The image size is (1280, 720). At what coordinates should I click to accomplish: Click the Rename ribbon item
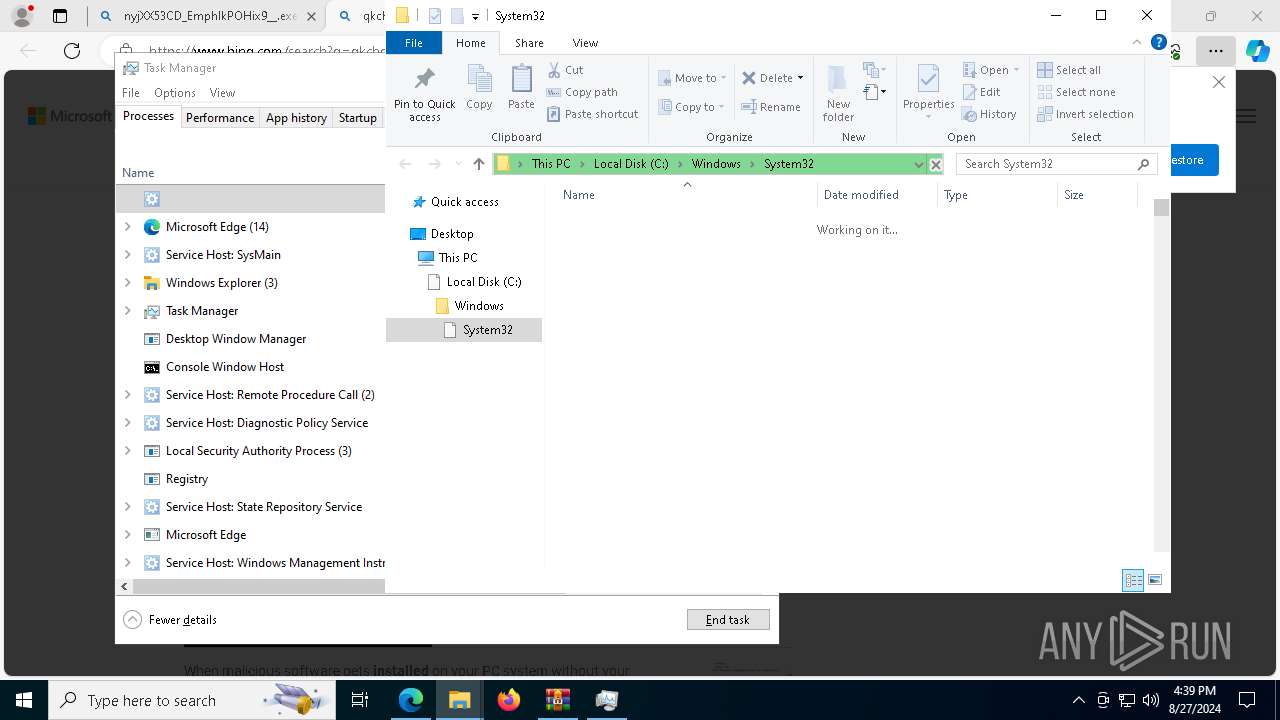pos(770,107)
